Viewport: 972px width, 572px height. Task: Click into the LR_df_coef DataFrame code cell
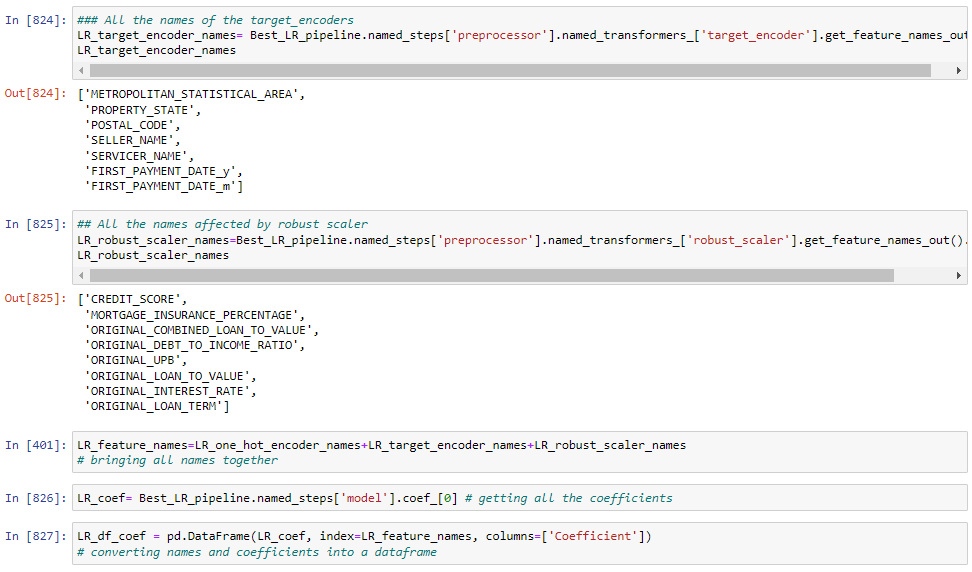[x=519, y=544]
